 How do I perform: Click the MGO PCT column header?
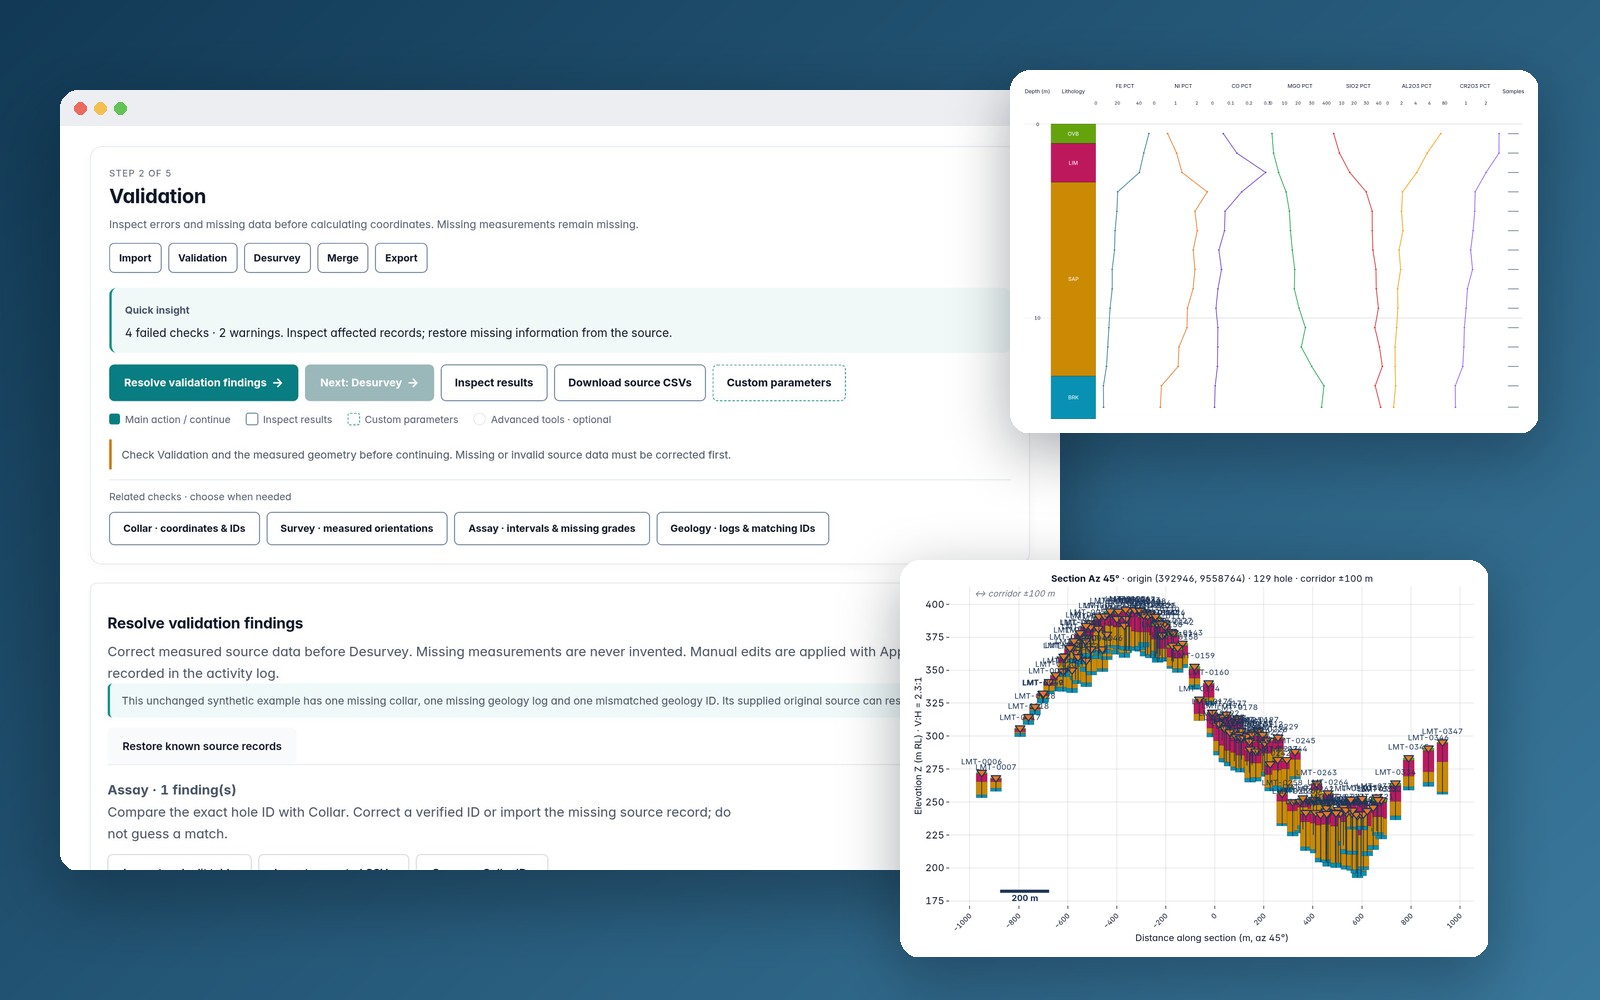click(1300, 86)
